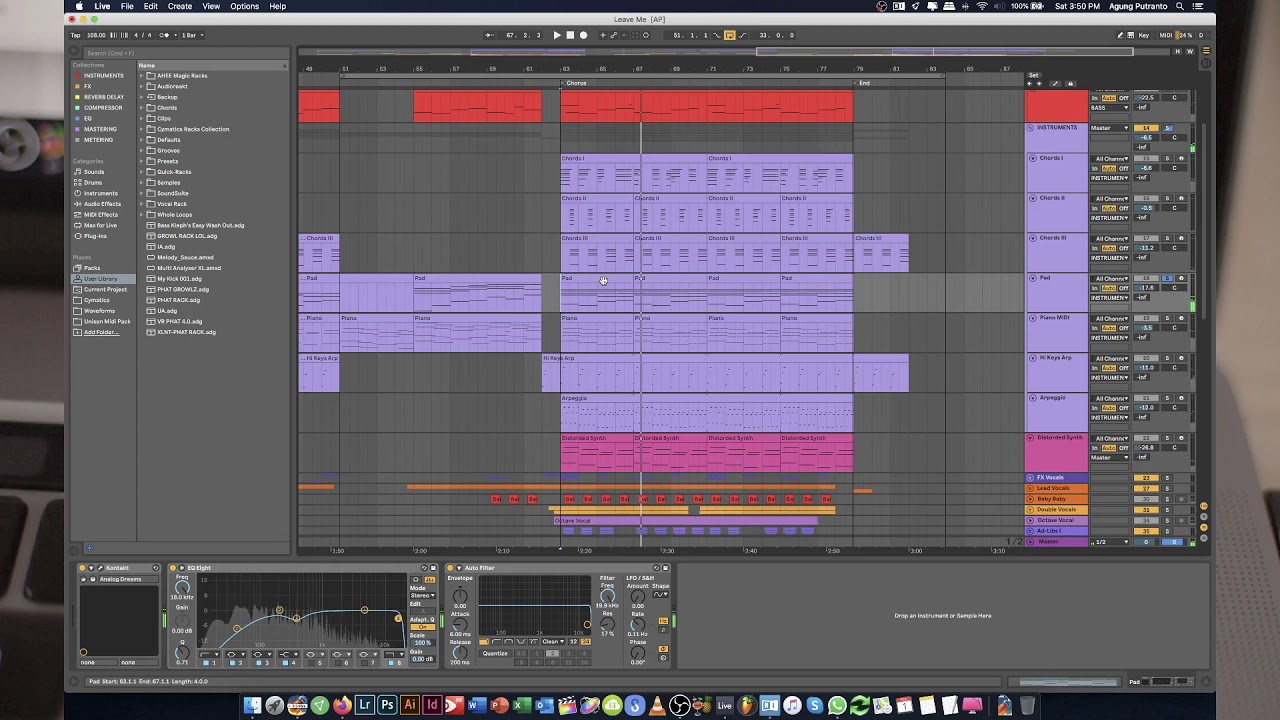Select GROWL RACK LOL.adg file

tap(186, 236)
